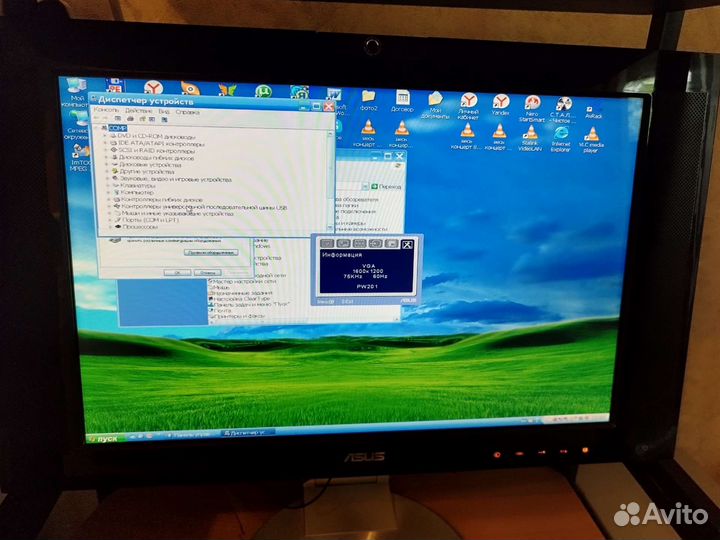Open the Действие menu

point(138,111)
